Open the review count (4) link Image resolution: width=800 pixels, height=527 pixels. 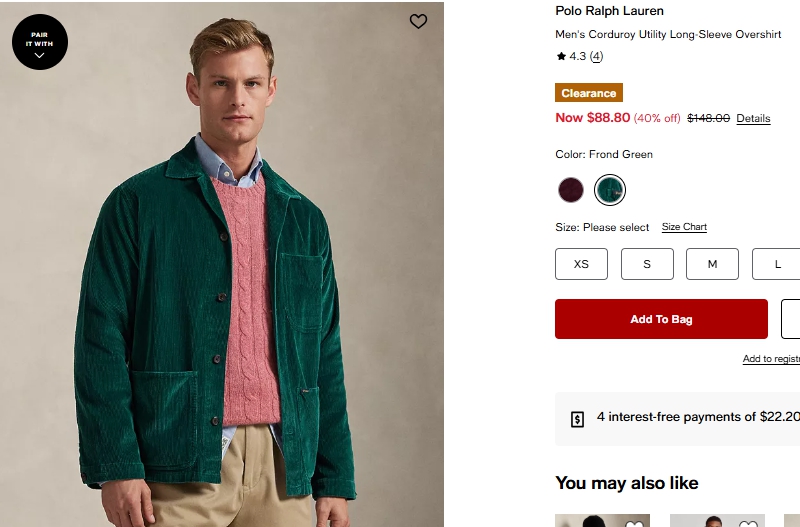click(x=596, y=57)
